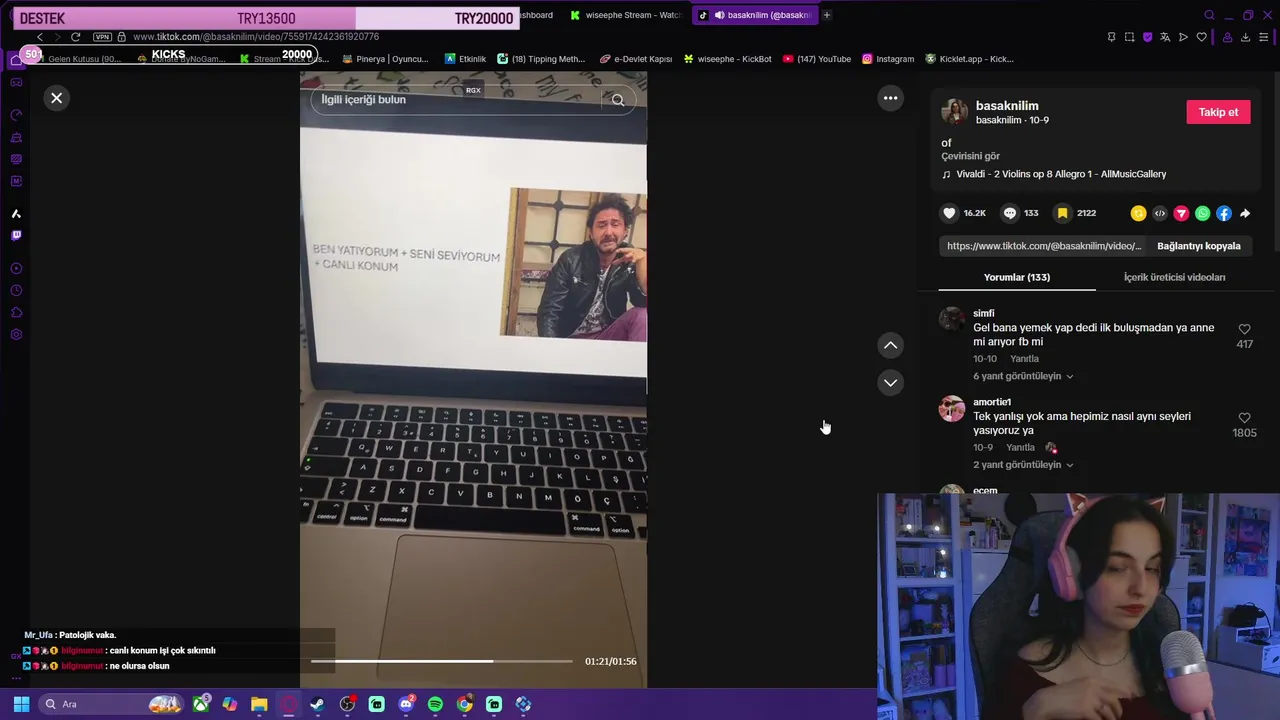Open Twitch icon in browser sidebar
The width and height of the screenshot is (1280, 720).
(x=16, y=236)
